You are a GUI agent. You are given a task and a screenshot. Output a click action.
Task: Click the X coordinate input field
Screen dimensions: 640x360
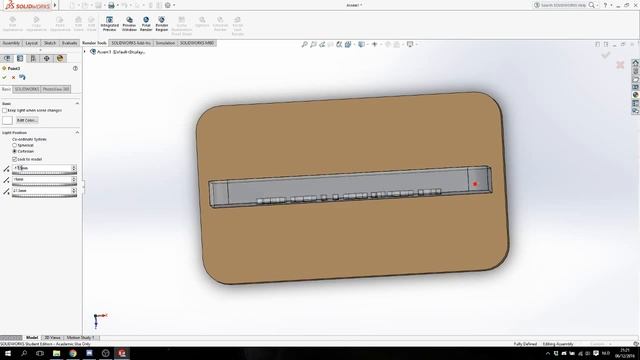click(x=42, y=168)
